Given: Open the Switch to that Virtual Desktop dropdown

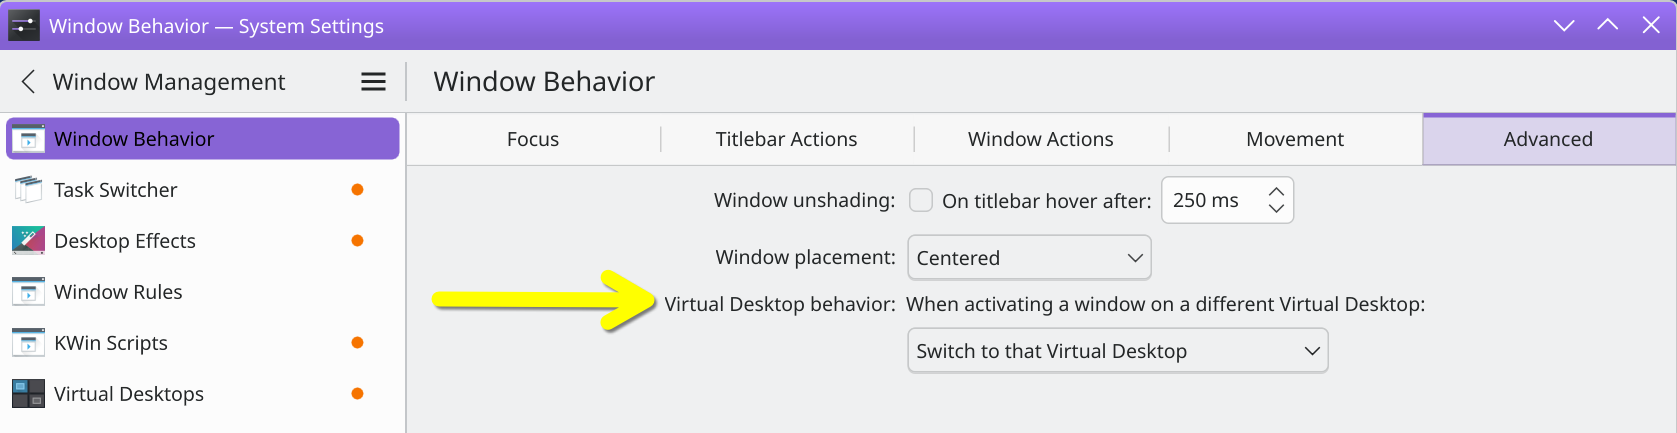Looking at the screenshot, I should 1117,351.
